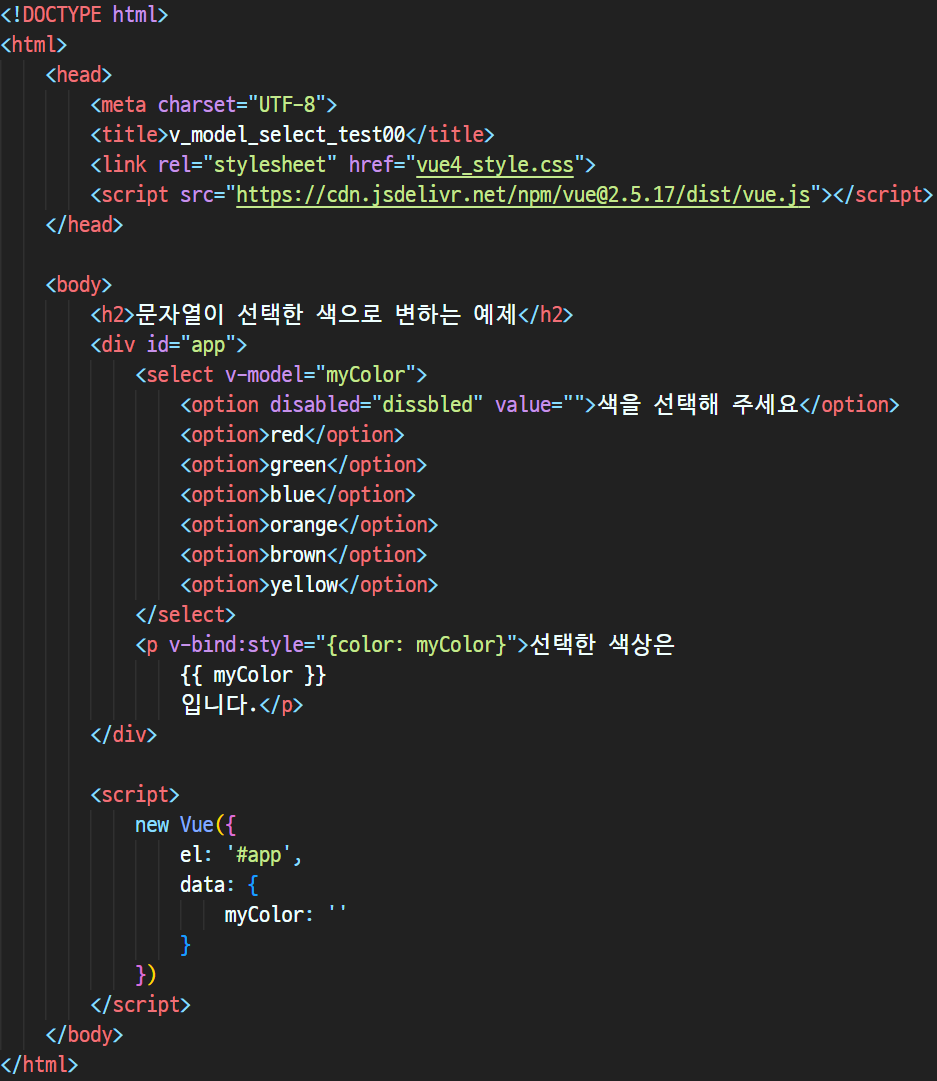Click the option text 색을 선택해 주세요
The image size is (937, 1081).
pos(697,405)
